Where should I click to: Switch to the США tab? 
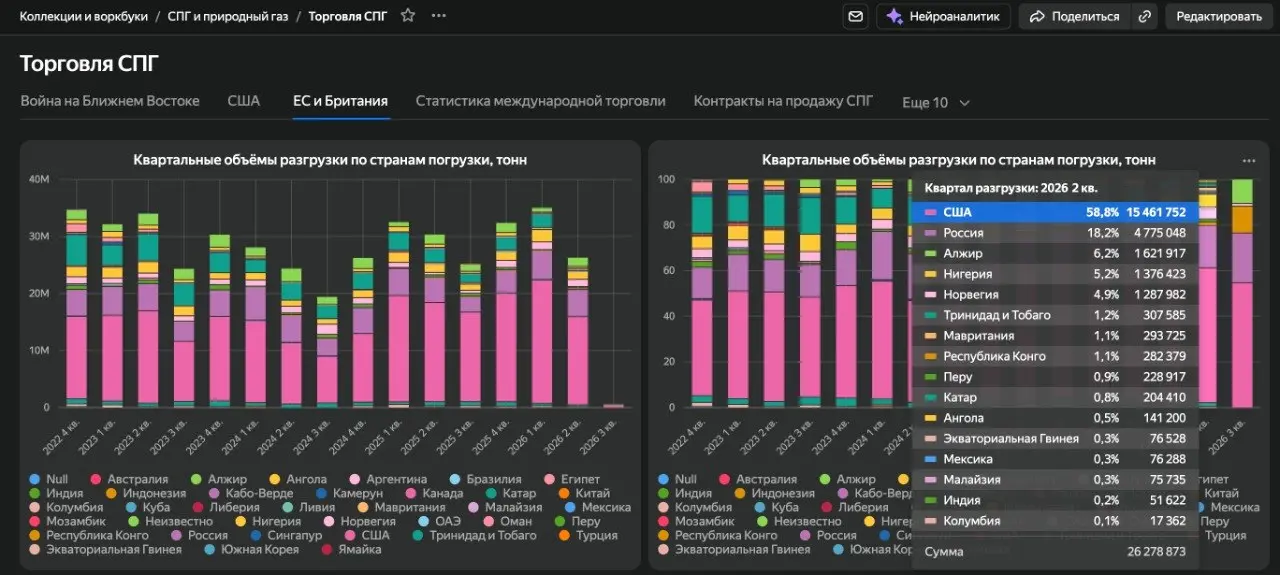[x=243, y=101]
